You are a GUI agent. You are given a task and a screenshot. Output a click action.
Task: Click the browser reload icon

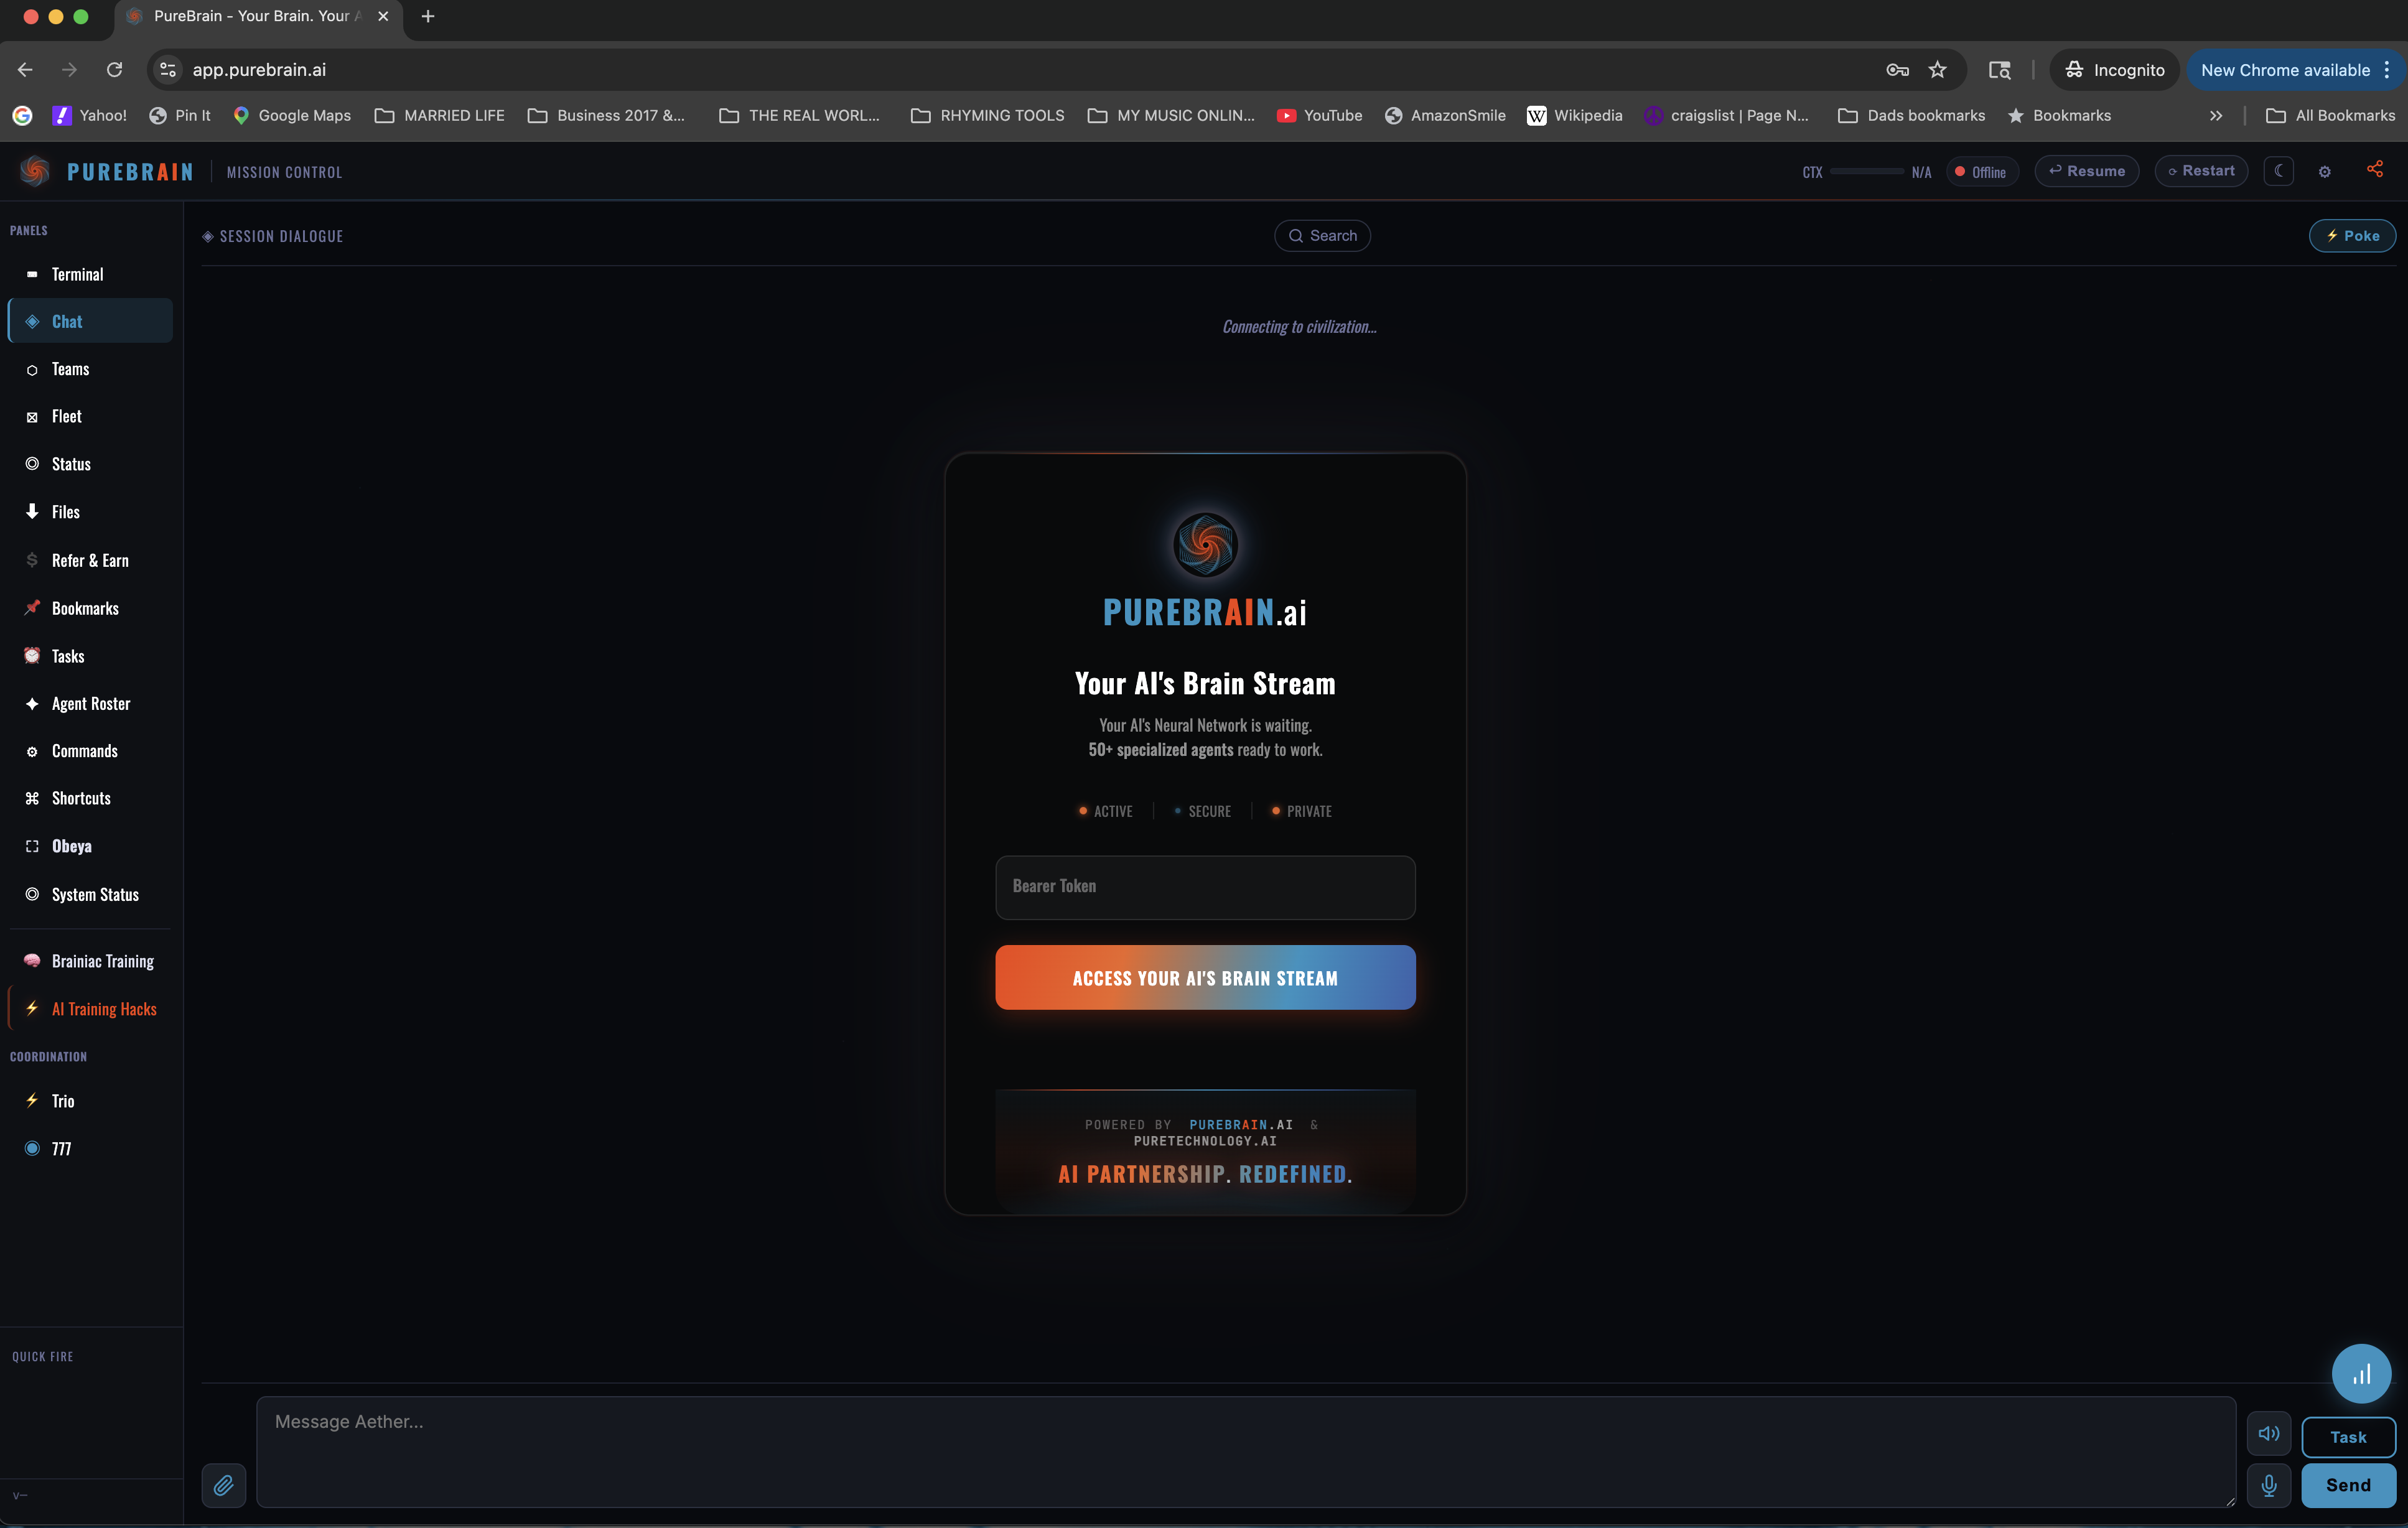point(115,70)
